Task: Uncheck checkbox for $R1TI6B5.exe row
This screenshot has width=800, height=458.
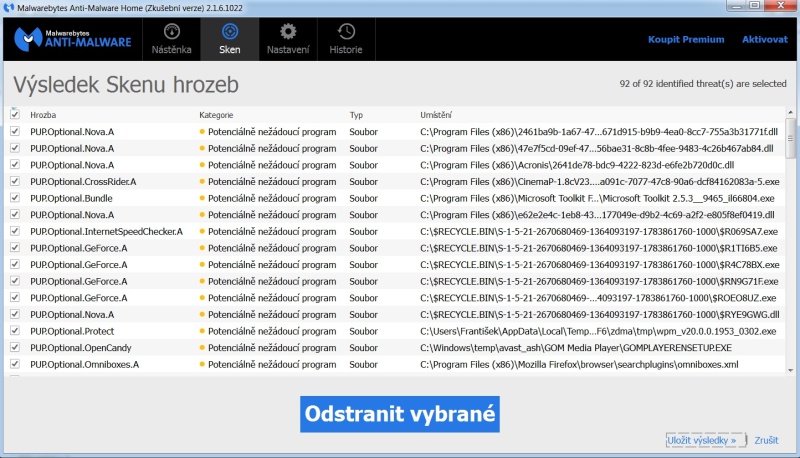Action: click(15, 247)
